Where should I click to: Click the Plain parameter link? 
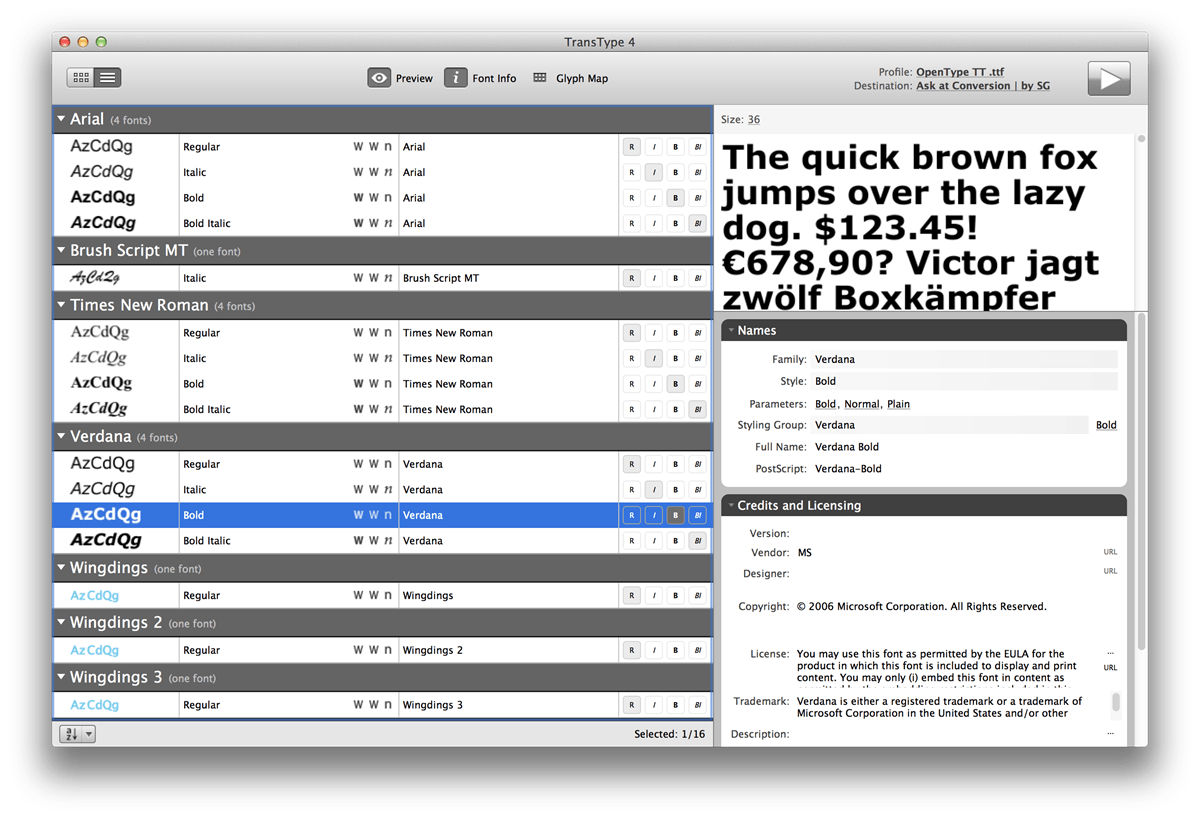pos(898,404)
